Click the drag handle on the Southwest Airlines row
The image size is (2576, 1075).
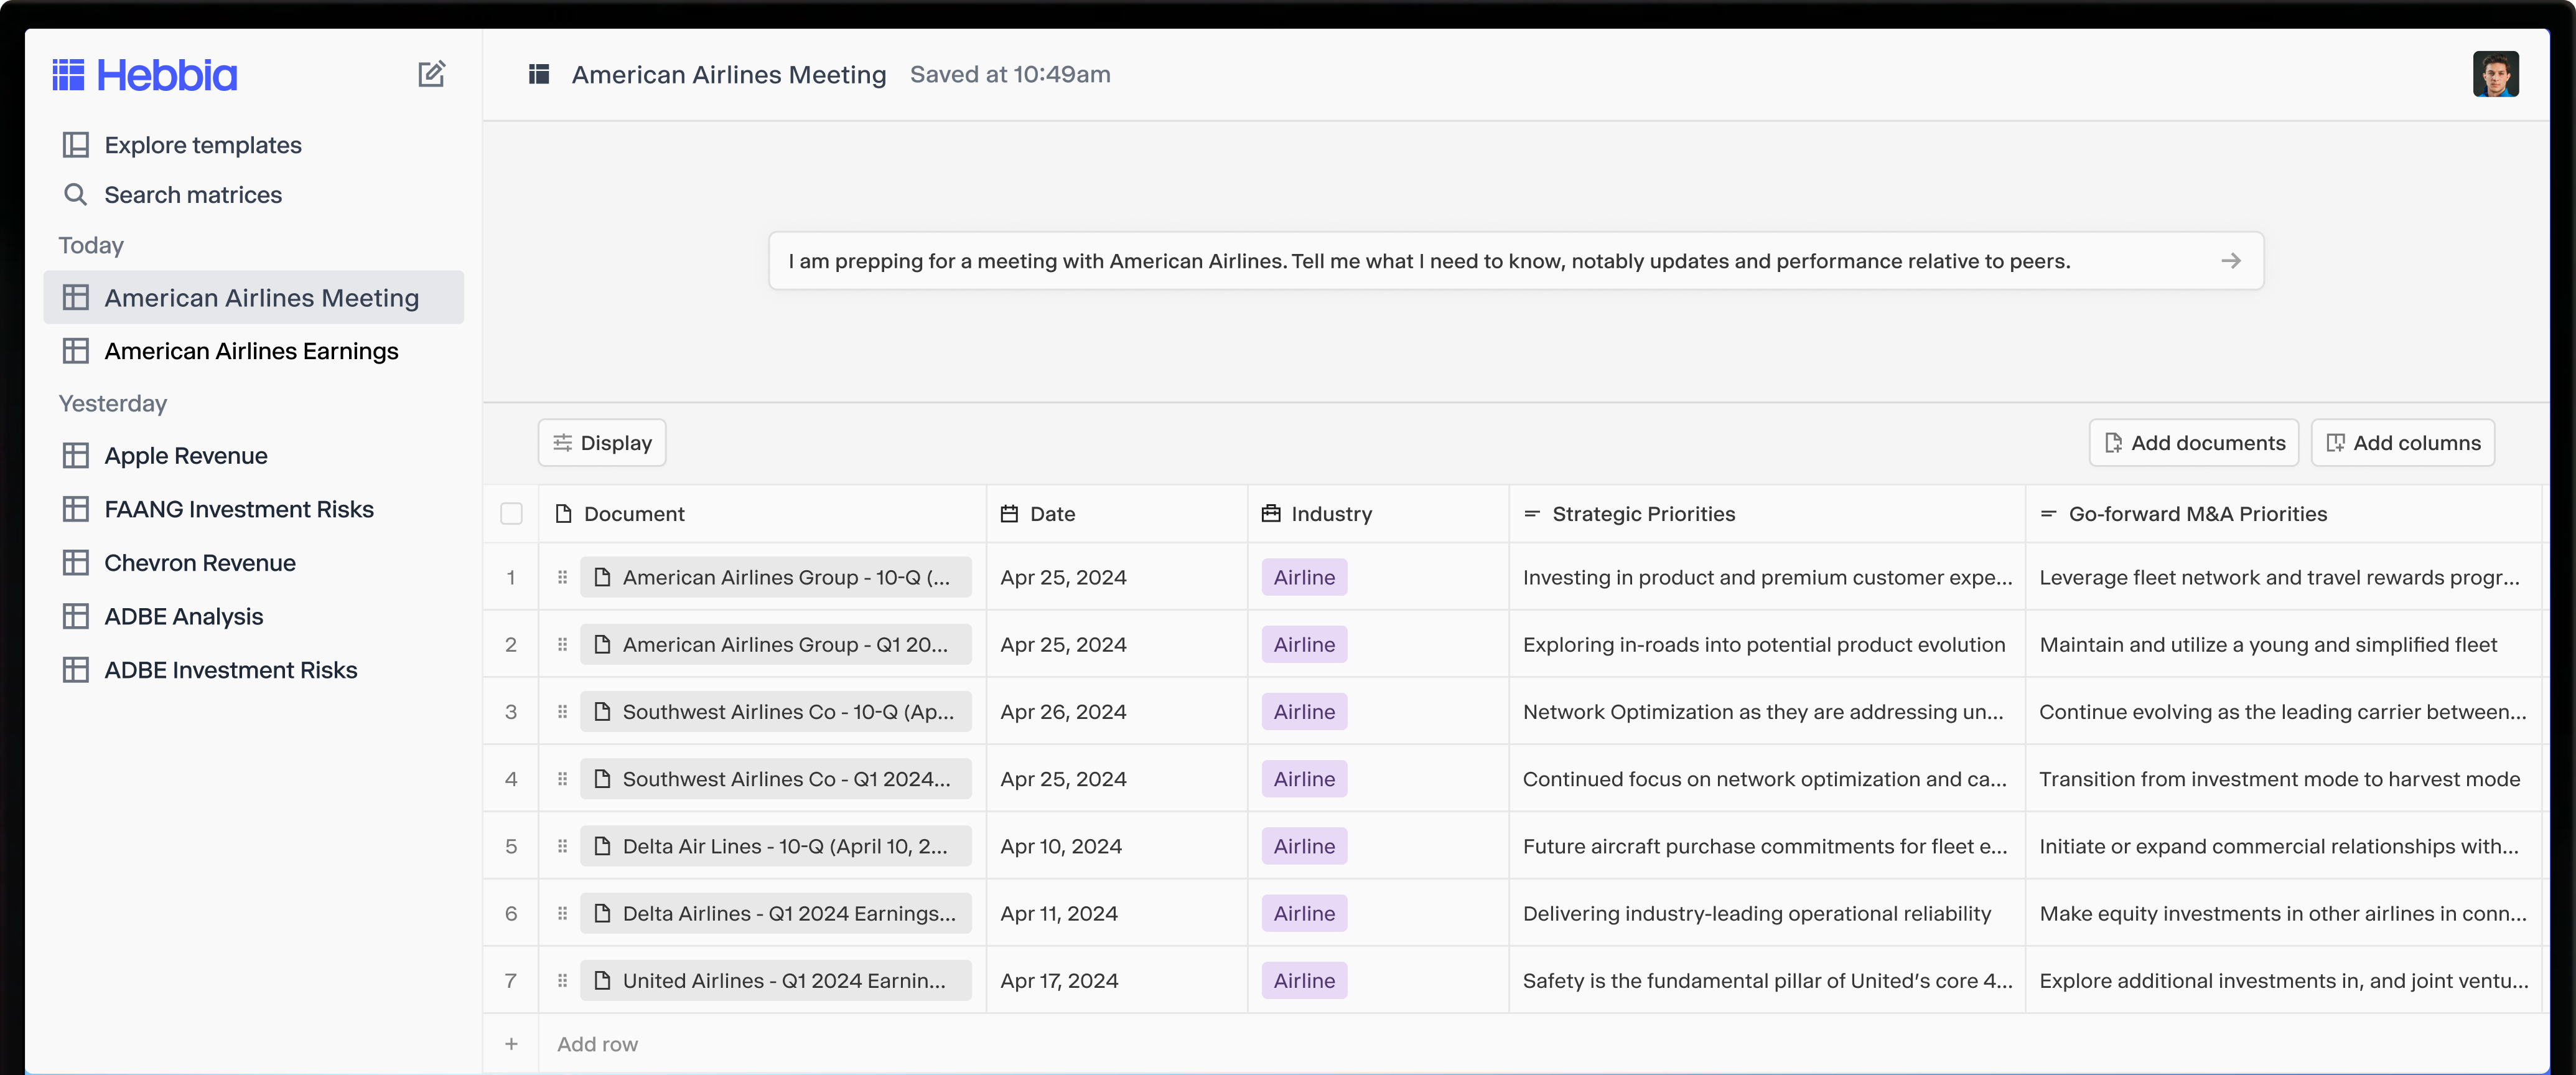click(563, 711)
